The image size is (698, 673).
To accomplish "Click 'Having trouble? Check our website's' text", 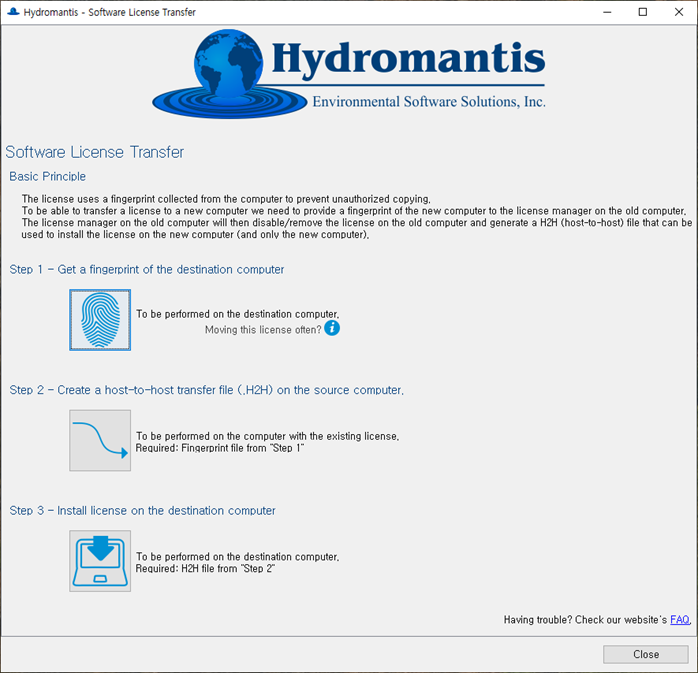I will [585, 620].
